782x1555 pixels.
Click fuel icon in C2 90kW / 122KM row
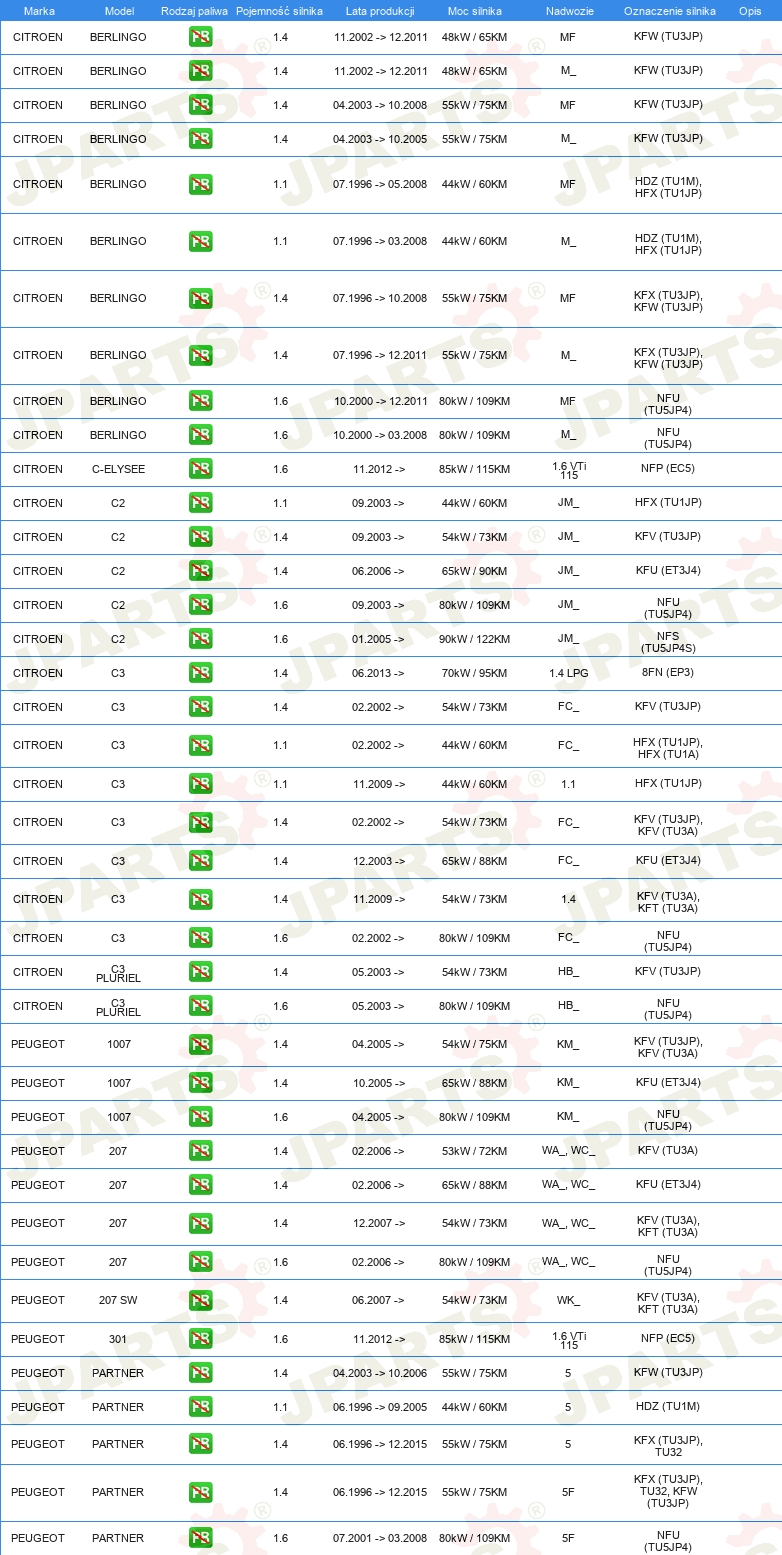[x=200, y=639]
